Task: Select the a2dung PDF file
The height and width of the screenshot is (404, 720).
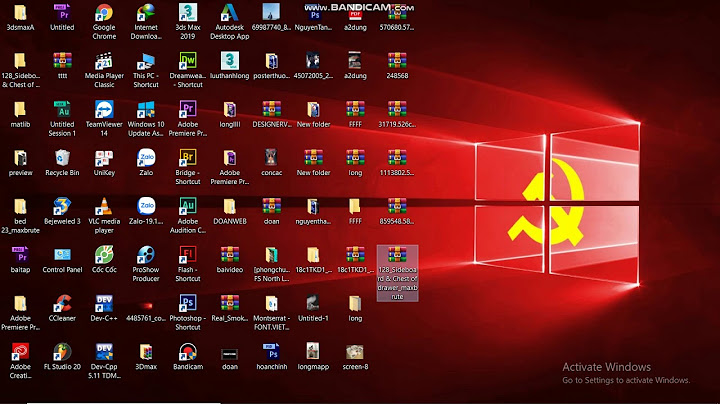Action: [355, 13]
